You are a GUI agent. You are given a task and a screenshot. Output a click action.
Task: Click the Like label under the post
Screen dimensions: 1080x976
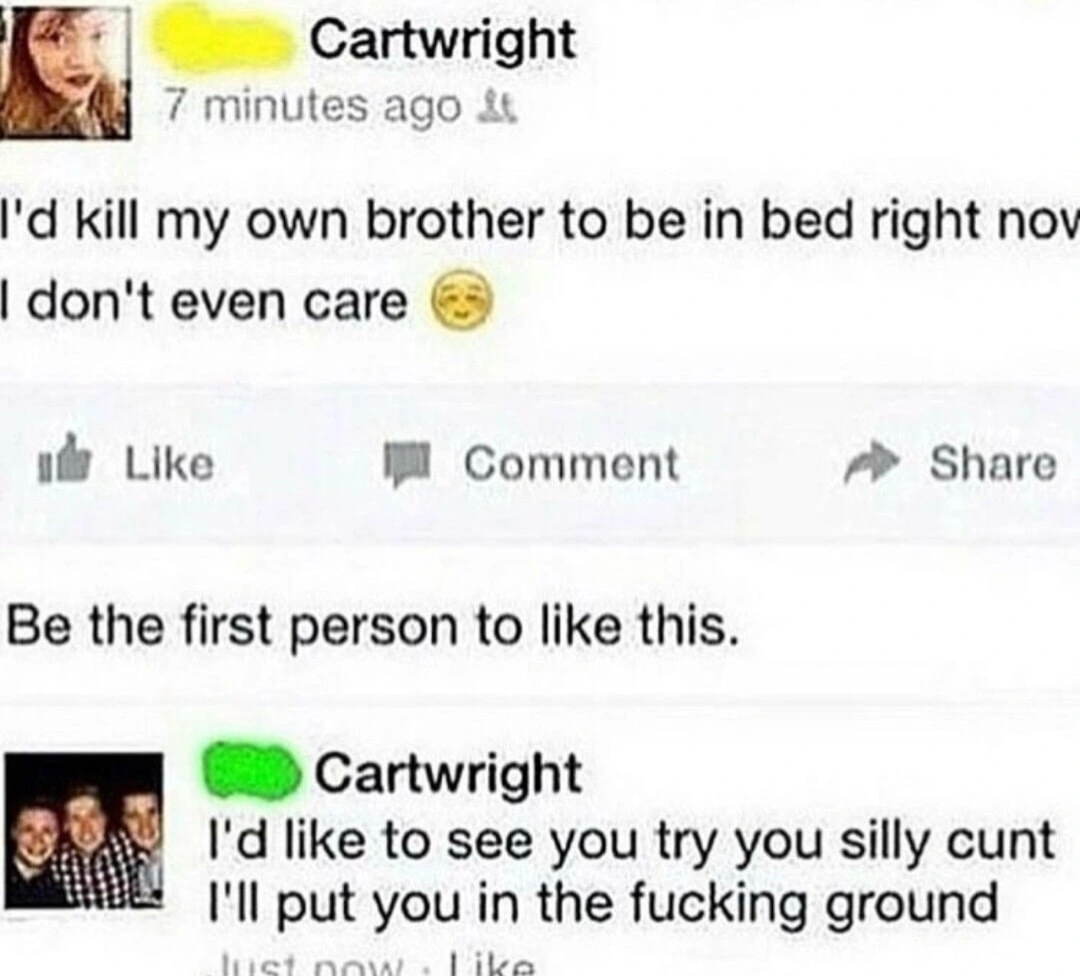click(169, 464)
